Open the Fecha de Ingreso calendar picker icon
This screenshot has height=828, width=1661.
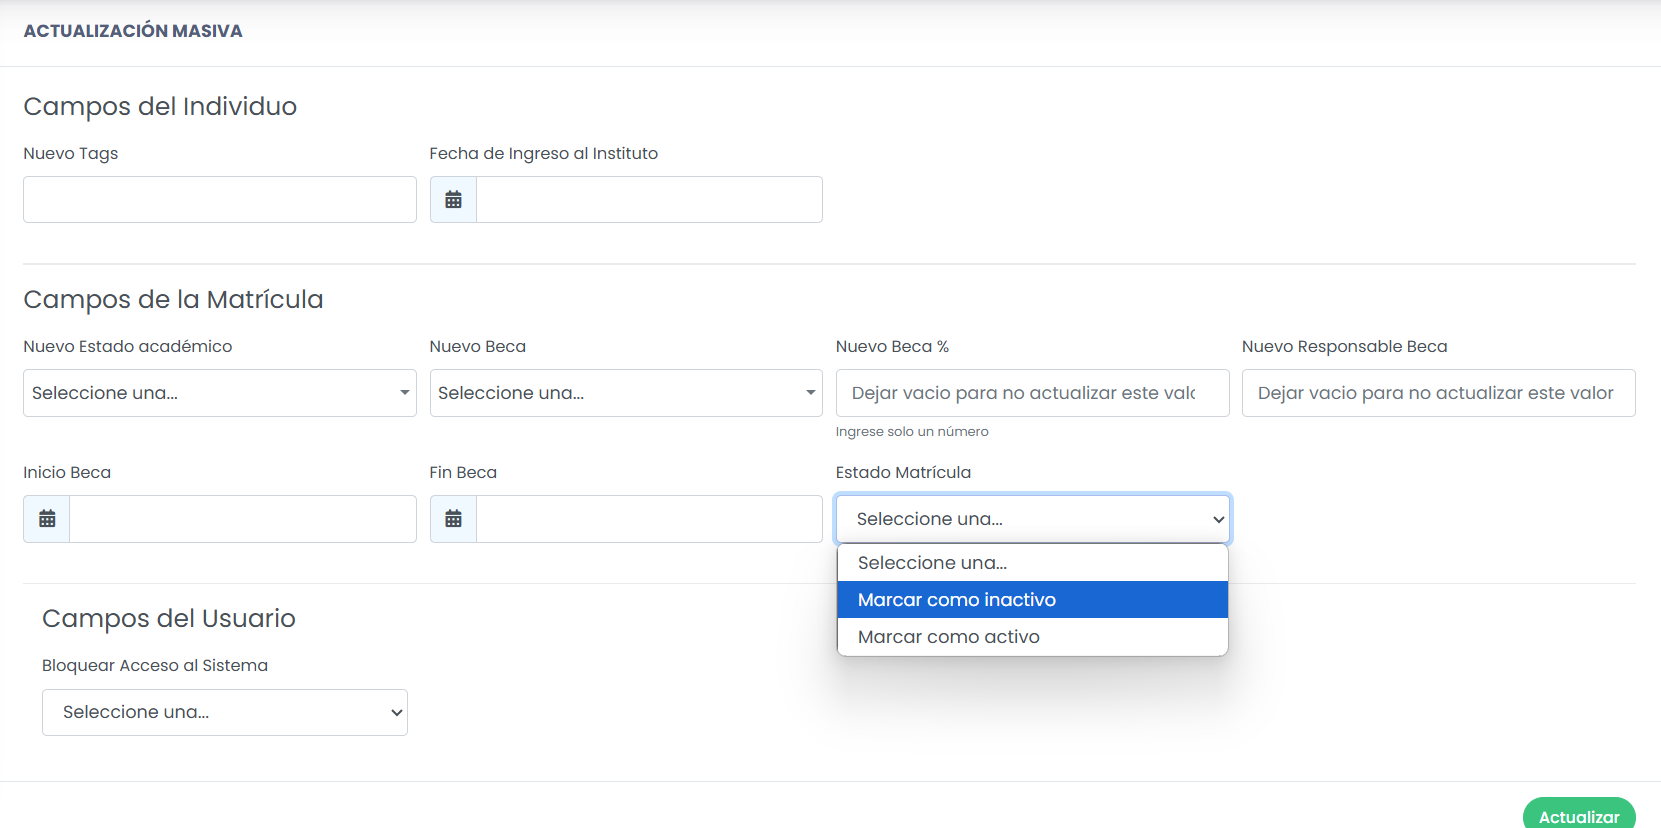coord(453,200)
